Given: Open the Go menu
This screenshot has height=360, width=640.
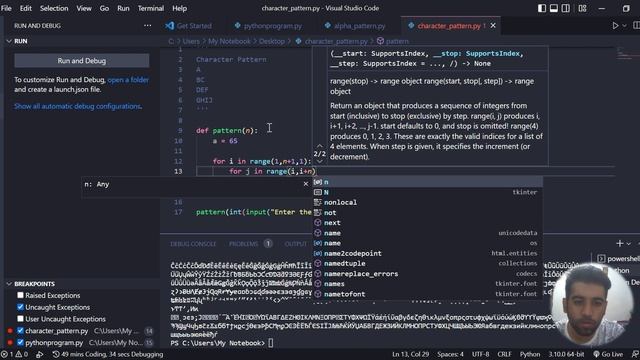Looking at the screenshot, I should (x=104, y=8).
